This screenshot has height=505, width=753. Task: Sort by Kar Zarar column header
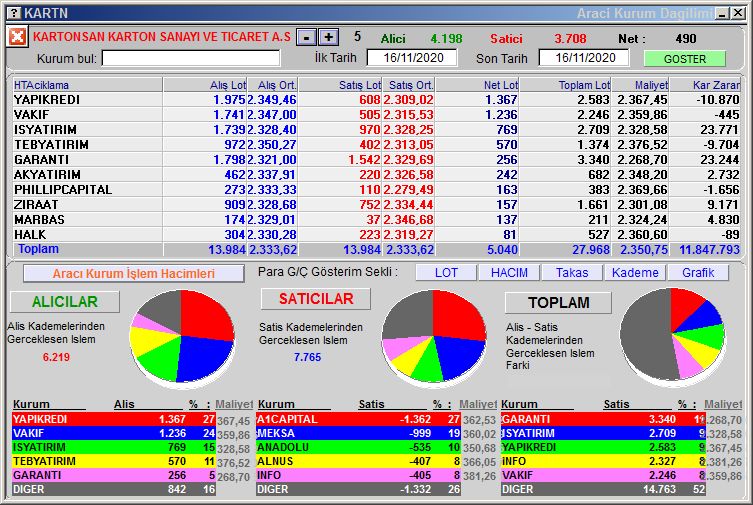click(705, 85)
